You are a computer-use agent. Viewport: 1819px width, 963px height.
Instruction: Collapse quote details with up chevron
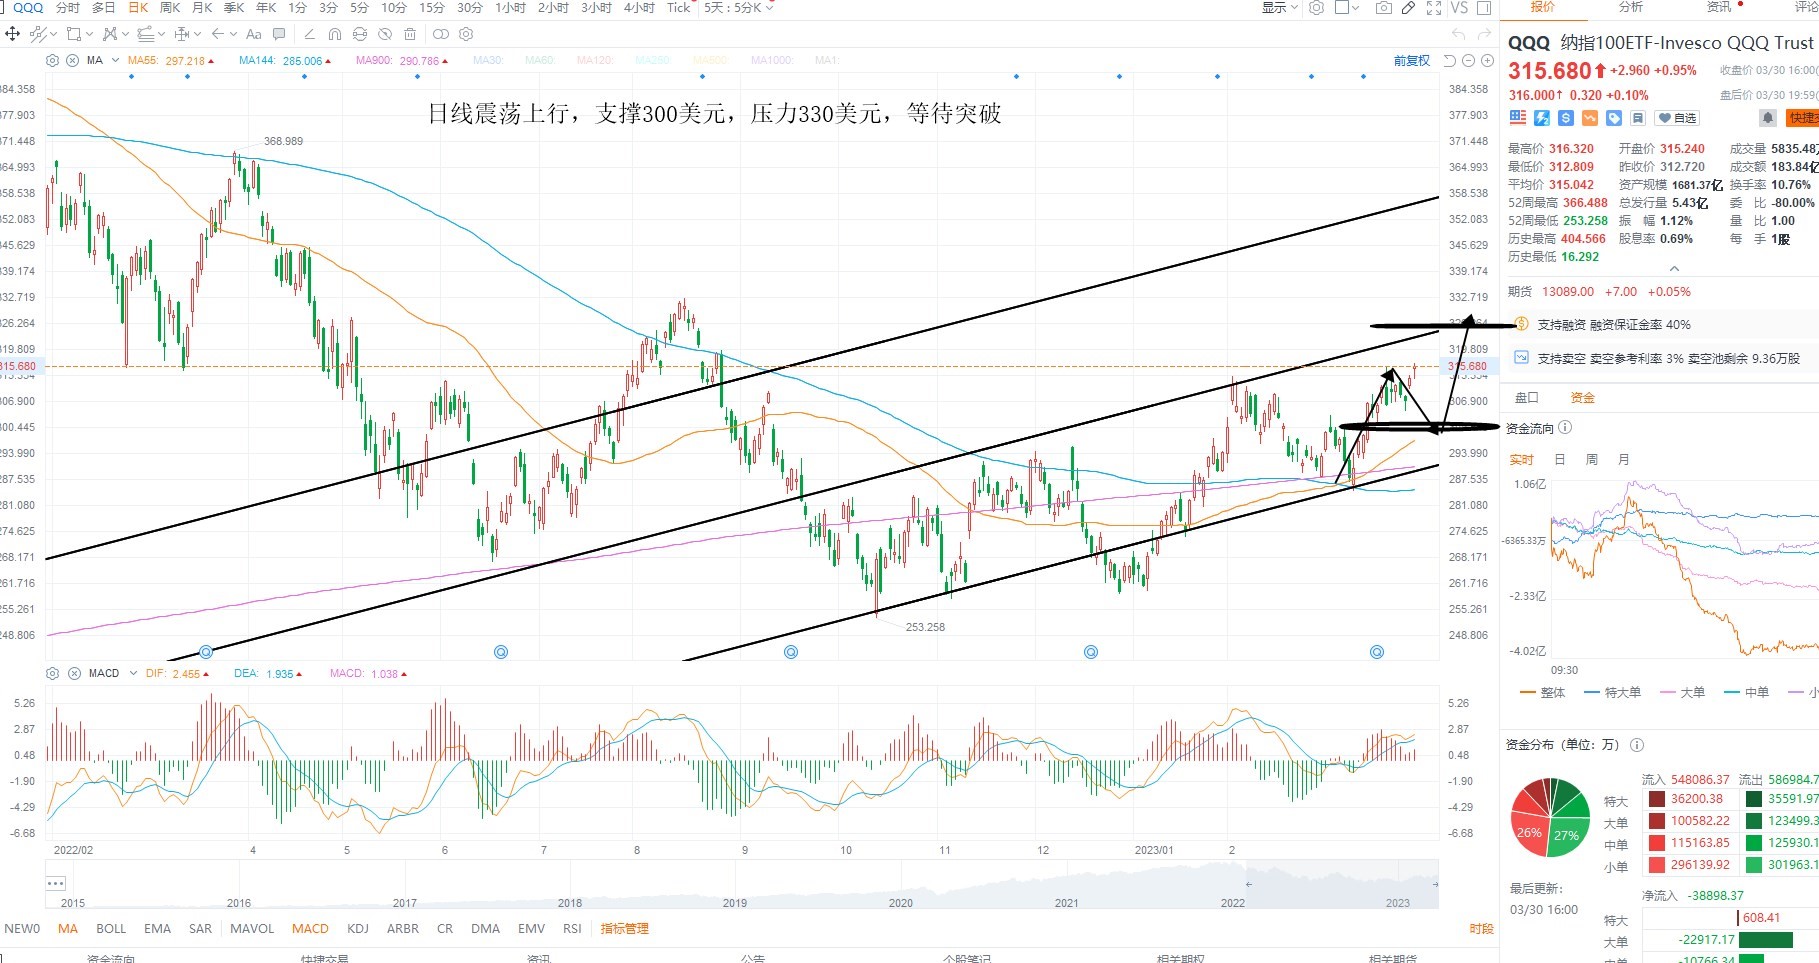coord(1674,269)
